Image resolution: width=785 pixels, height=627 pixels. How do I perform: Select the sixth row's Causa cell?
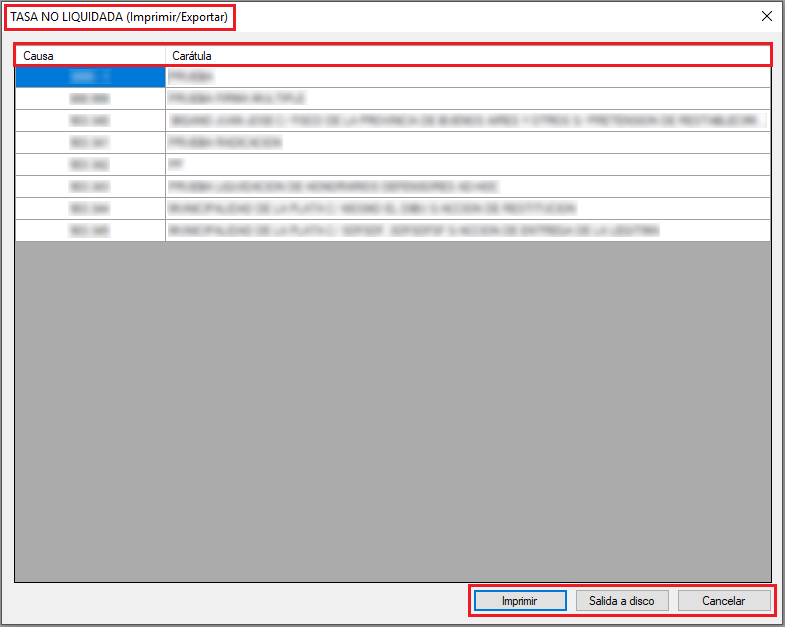click(89, 186)
